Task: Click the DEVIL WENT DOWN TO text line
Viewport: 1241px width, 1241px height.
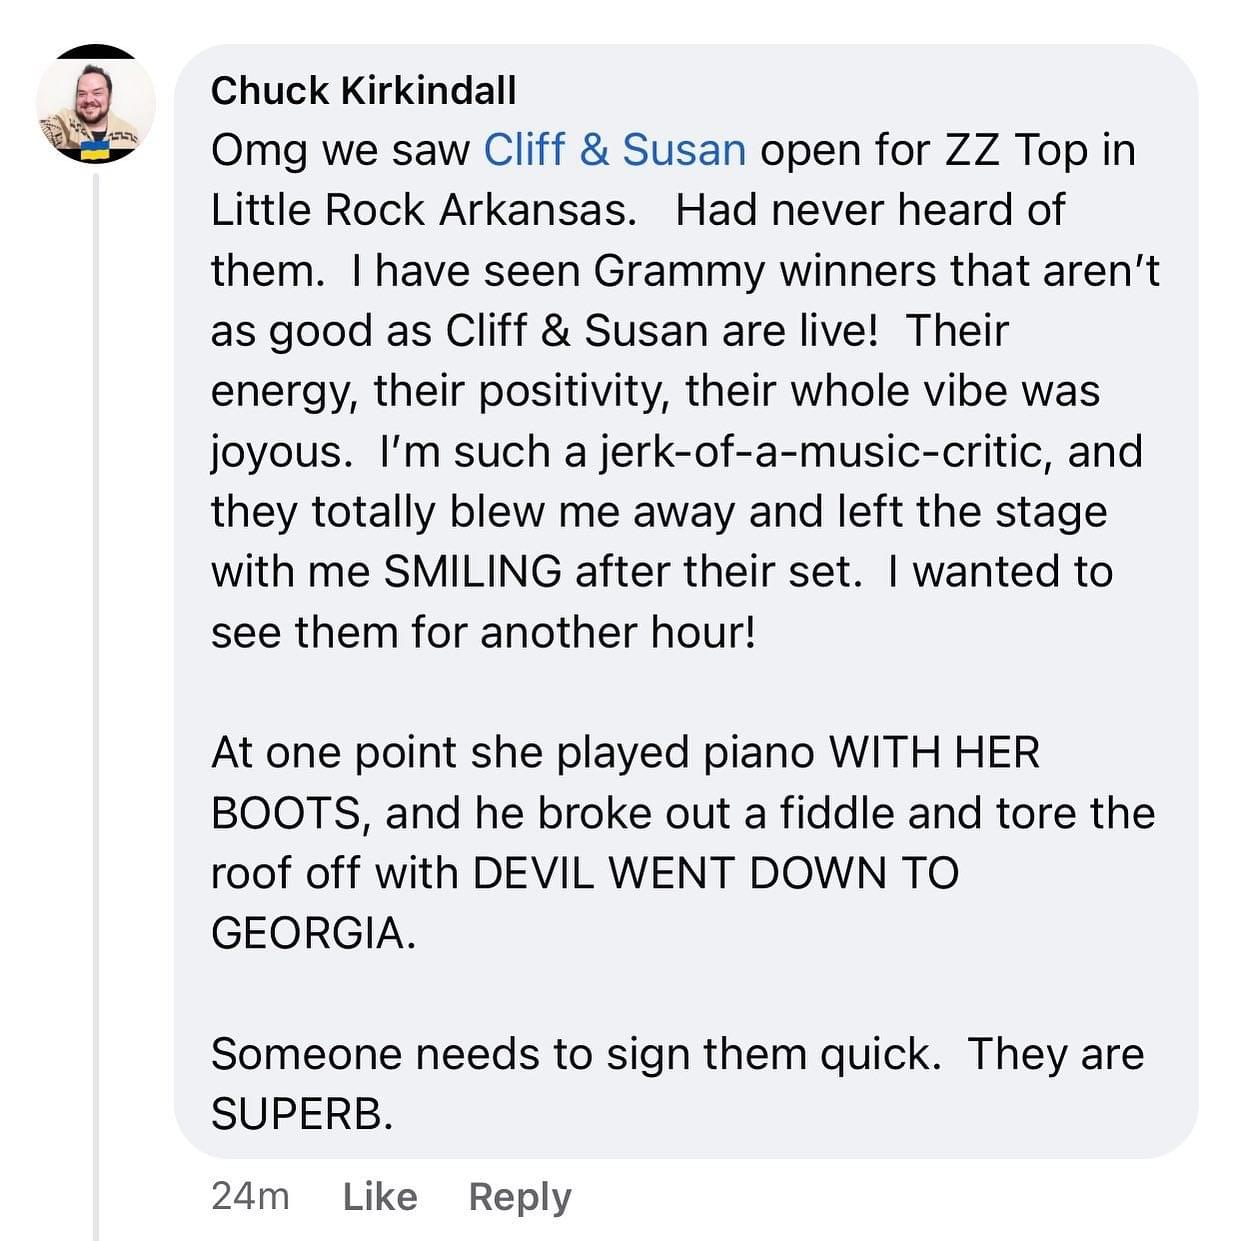Action: pos(715,873)
